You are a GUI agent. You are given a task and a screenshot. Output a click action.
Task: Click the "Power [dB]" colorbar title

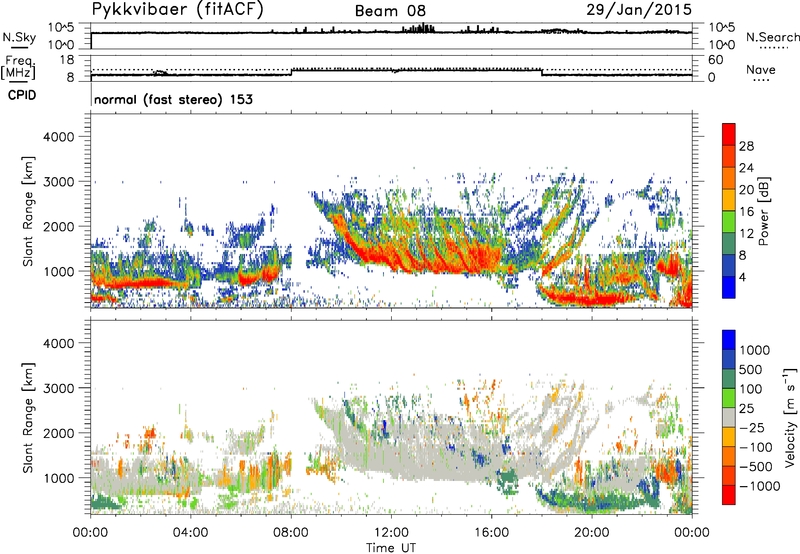(763, 211)
